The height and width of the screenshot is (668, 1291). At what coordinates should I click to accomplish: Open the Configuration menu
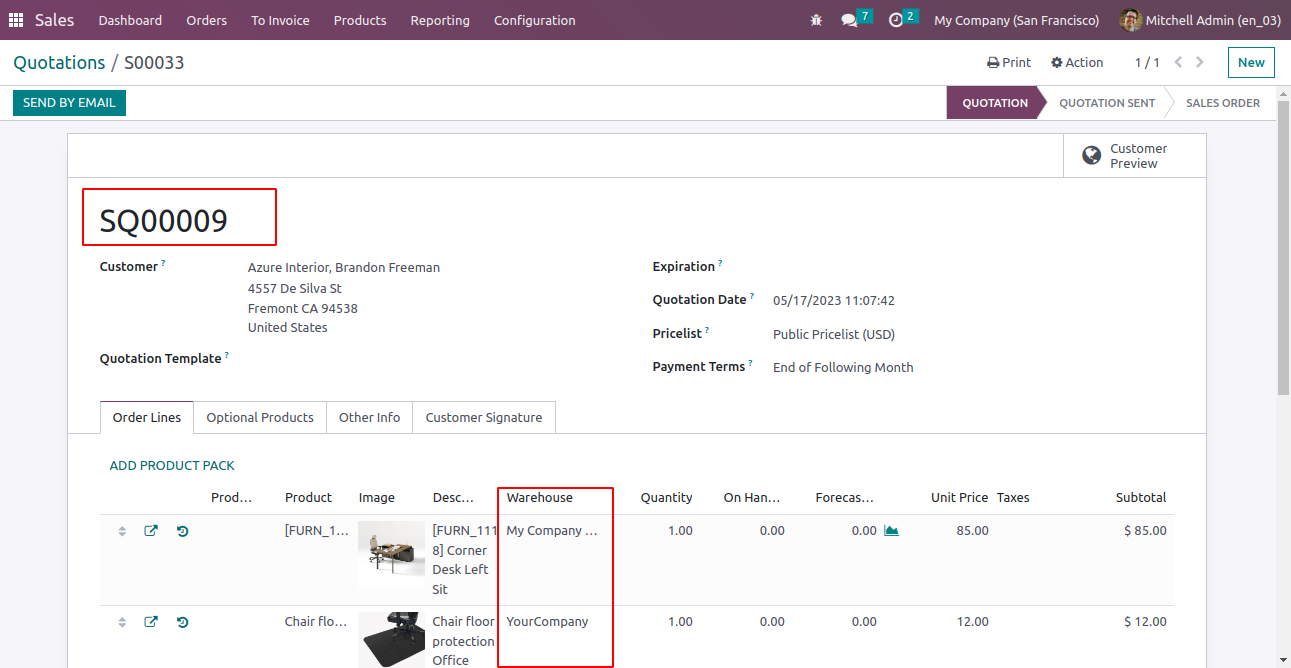click(535, 20)
